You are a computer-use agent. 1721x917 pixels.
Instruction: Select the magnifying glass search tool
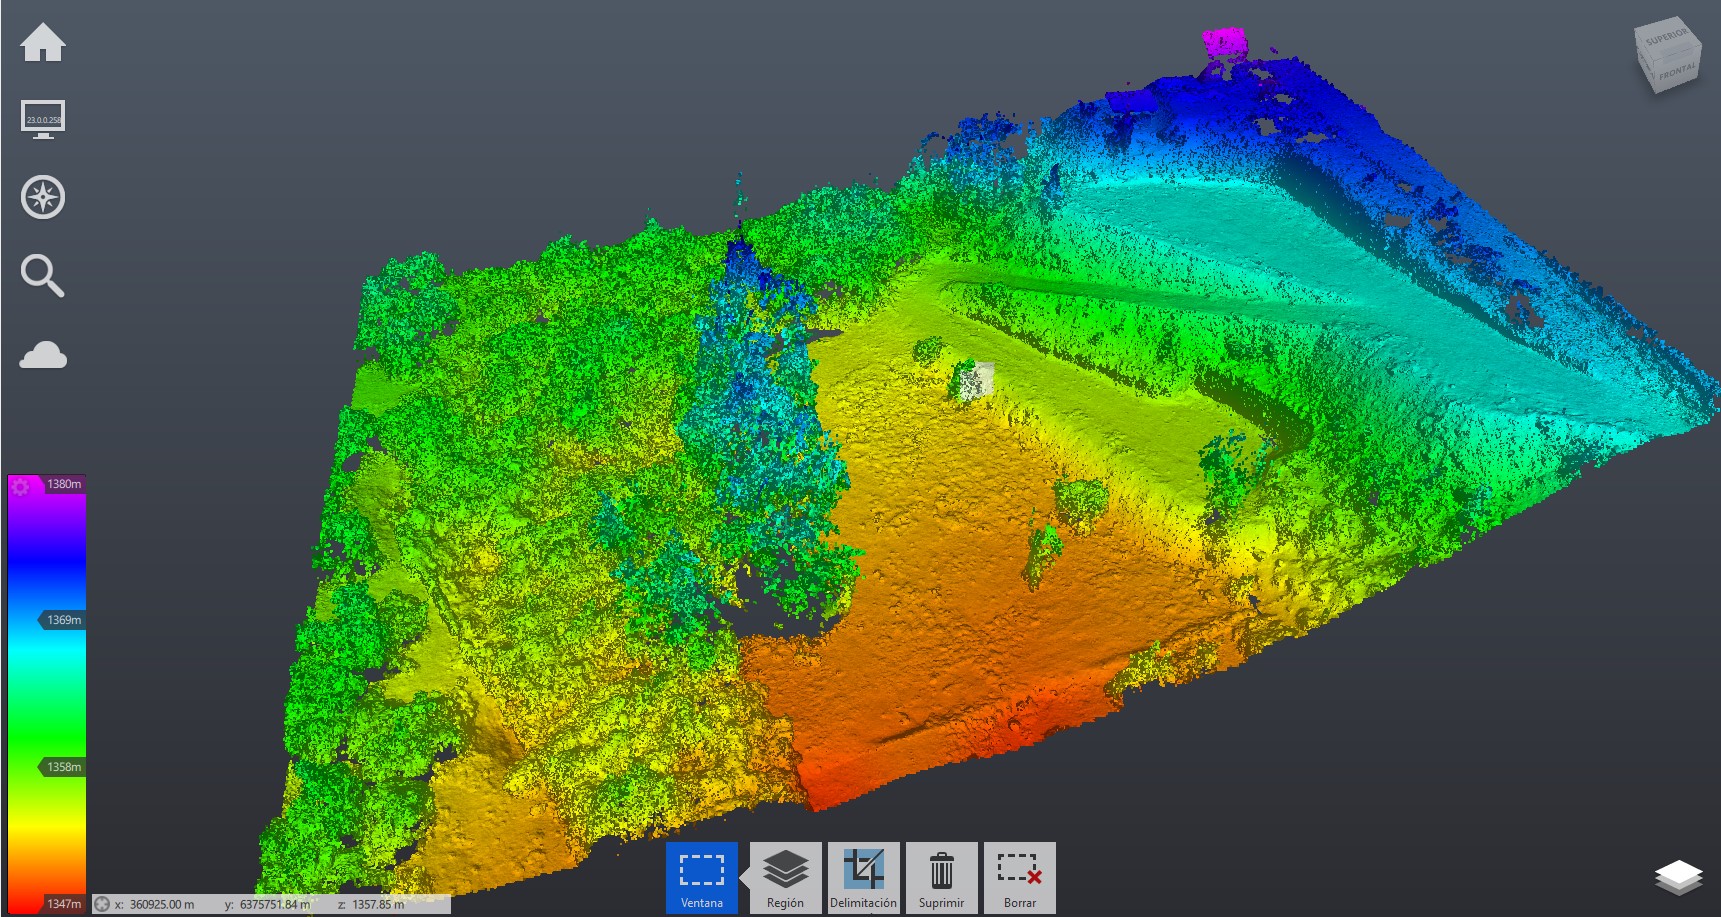click(43, 276)
